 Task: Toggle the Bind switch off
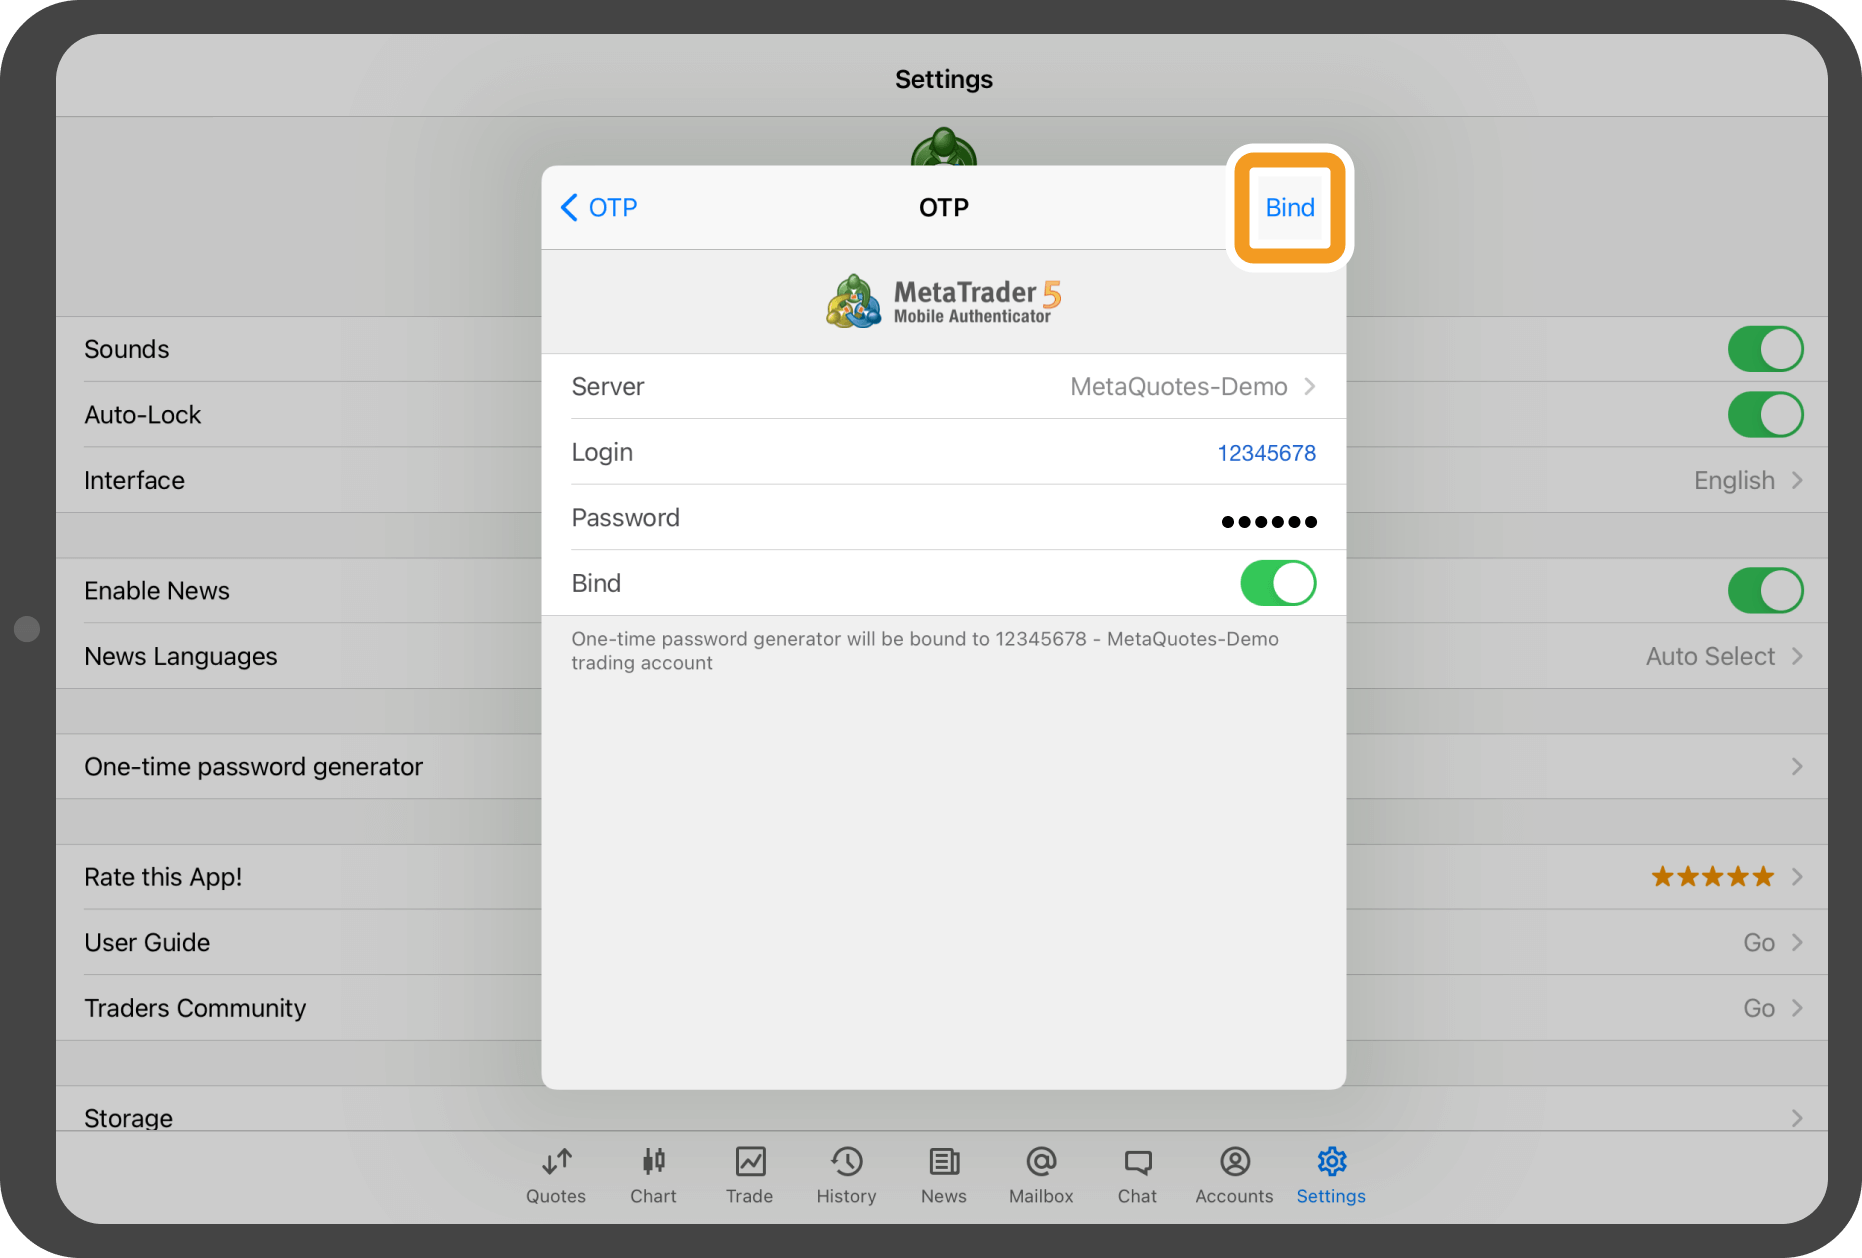pos(1277,583)
